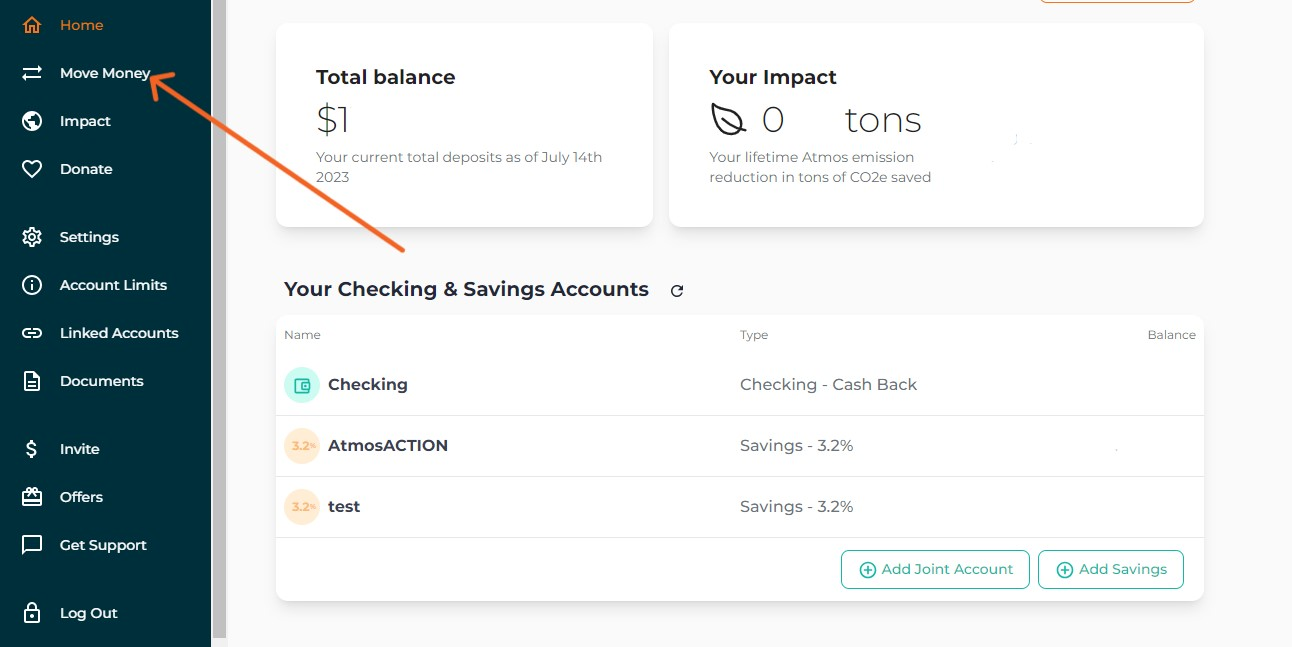
Task: Open Settings using the gear icon
Action: coord(31,236)
